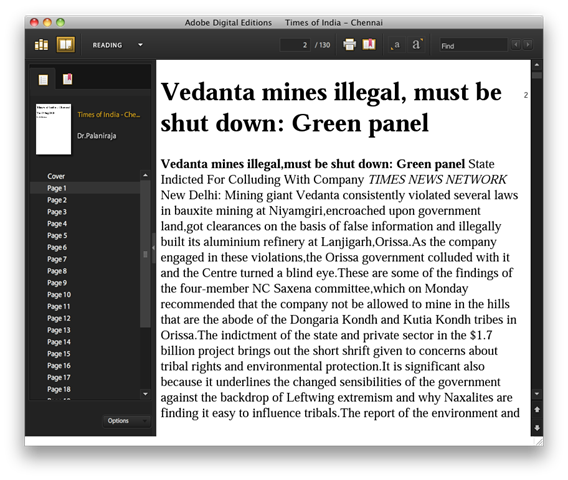Click the yellow minimize window button
The image size is (568, 480).
tap(47, 22)
